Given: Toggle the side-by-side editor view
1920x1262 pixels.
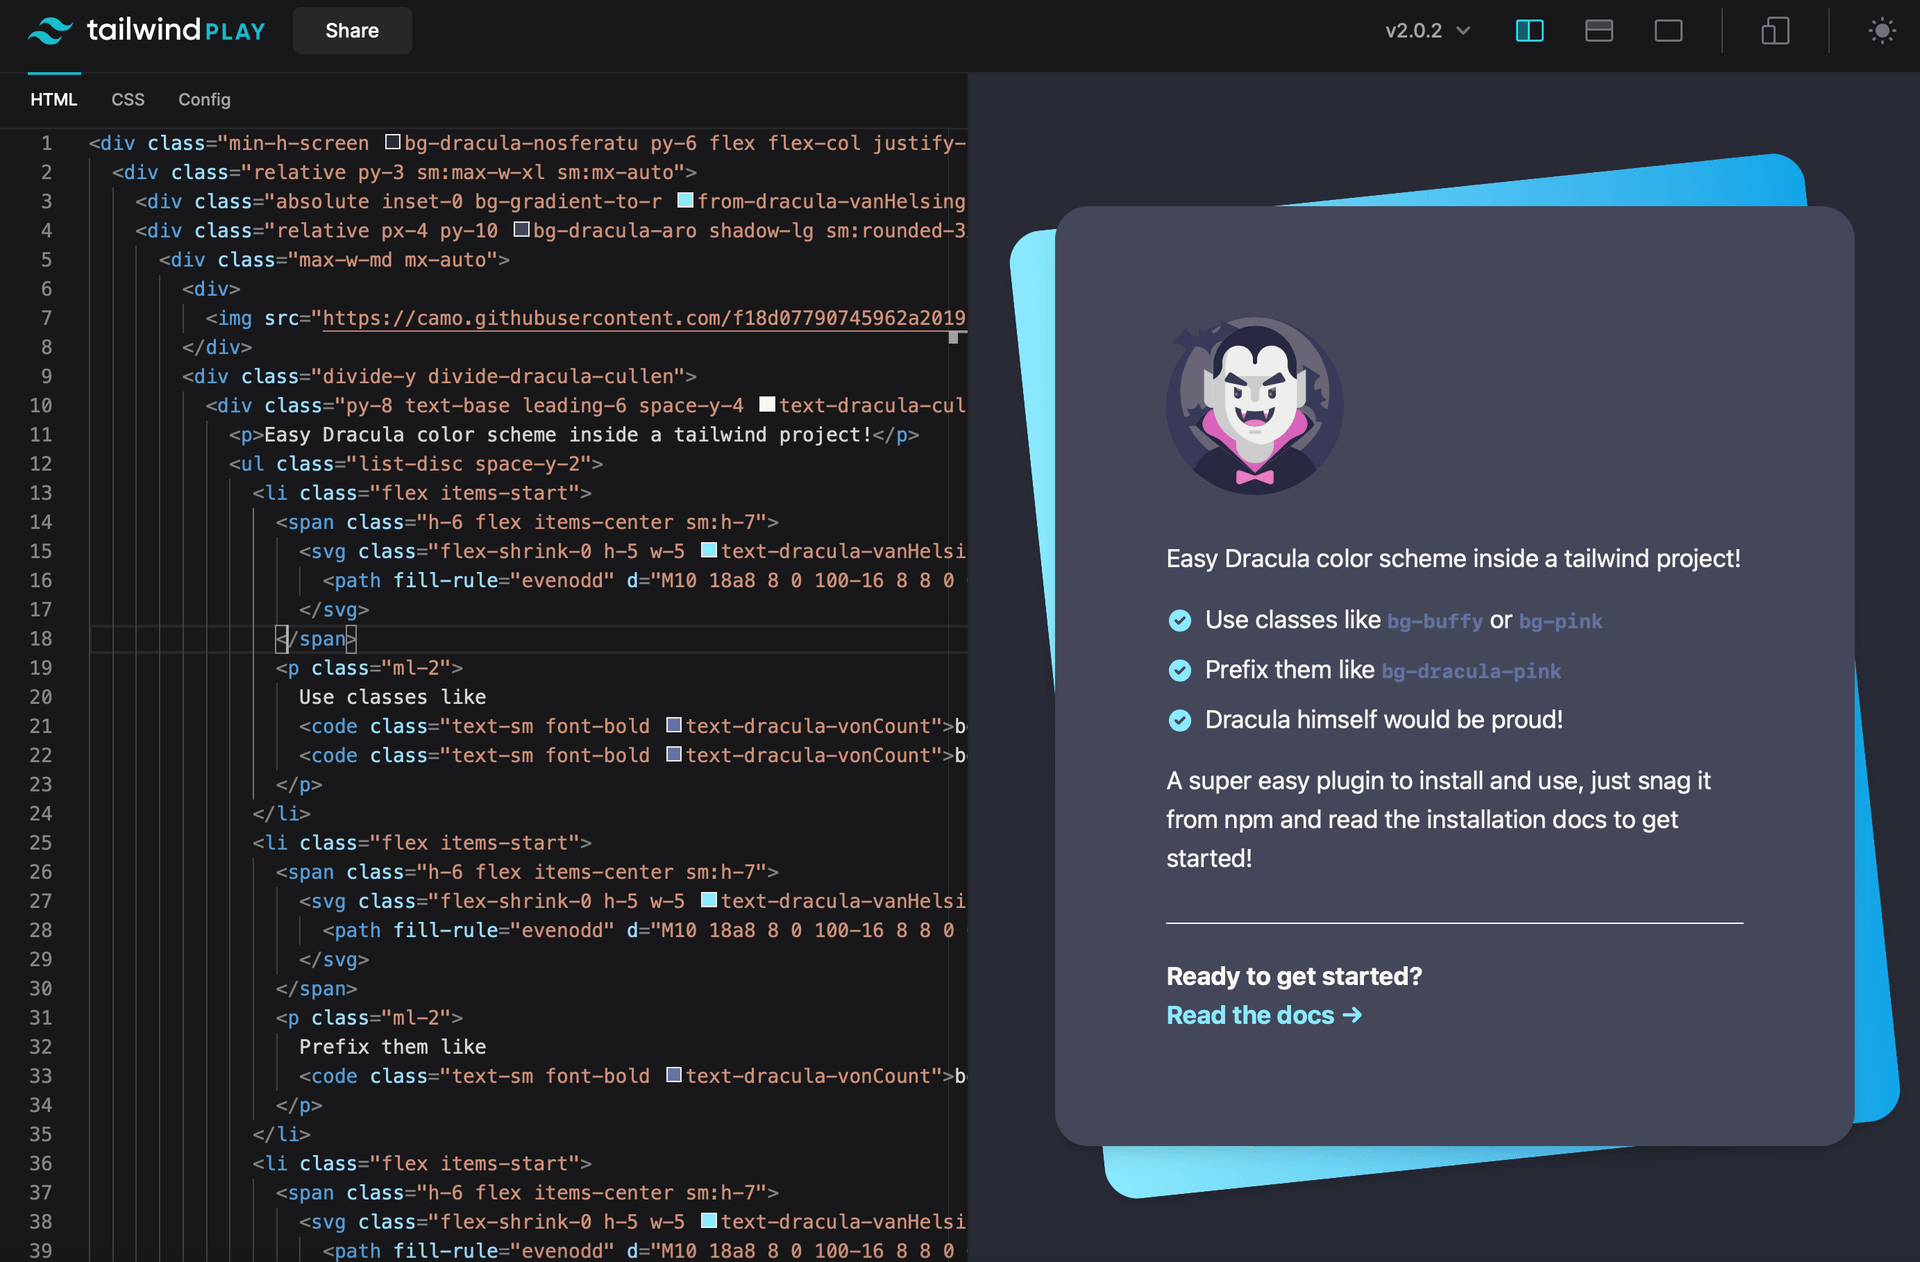Looking at the screenshot, I should pos(1530,30).
